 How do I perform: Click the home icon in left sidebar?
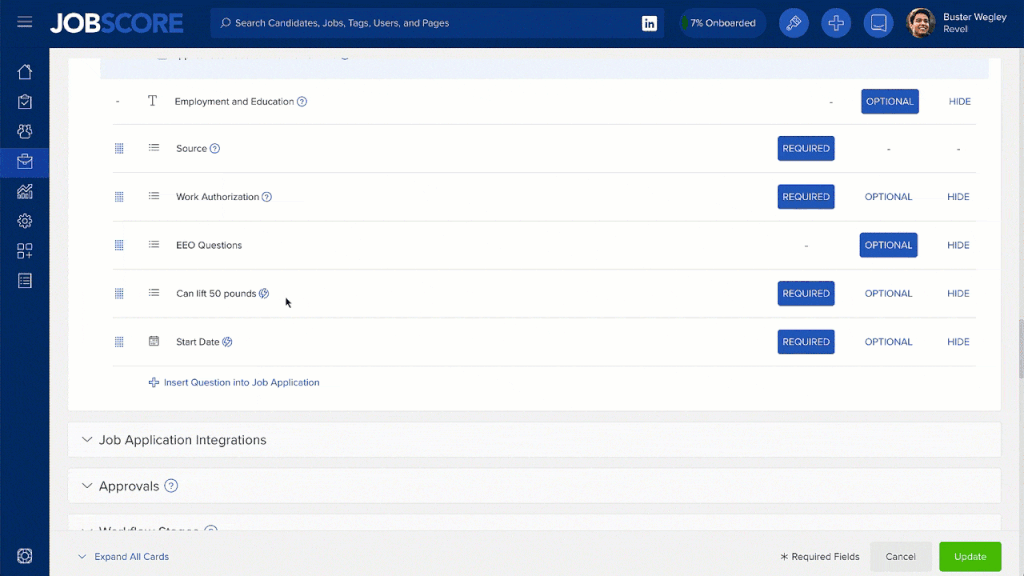(x=25, y=72)
